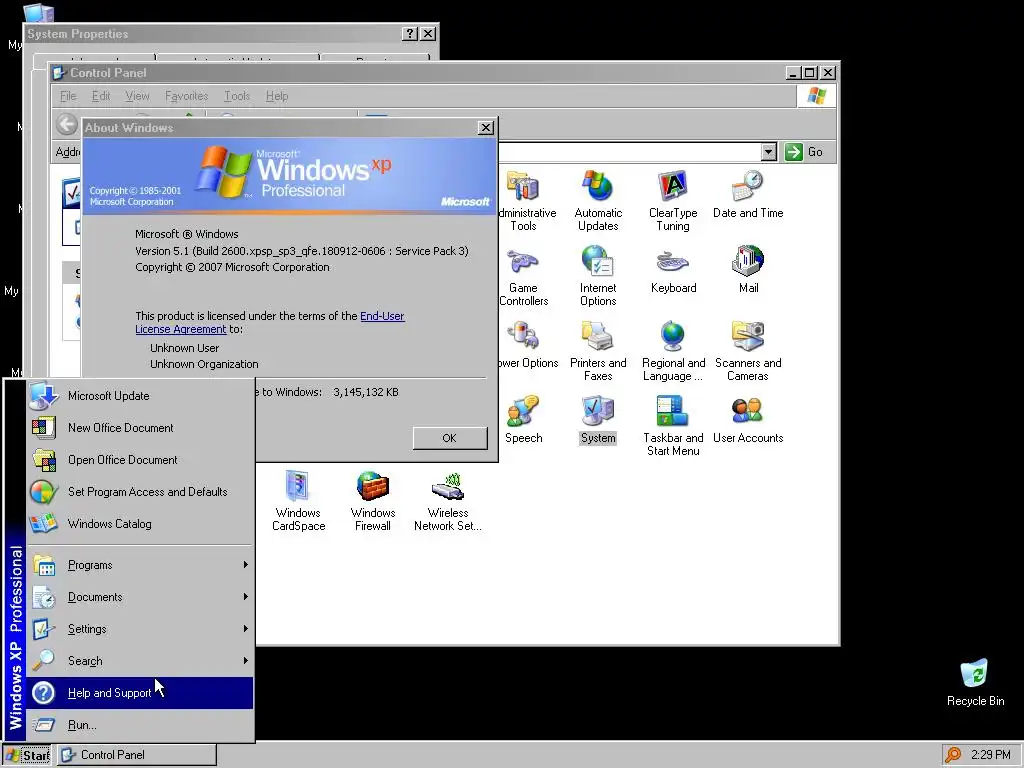
Task: Click OK in About Windows dialog
Action: 450,438
